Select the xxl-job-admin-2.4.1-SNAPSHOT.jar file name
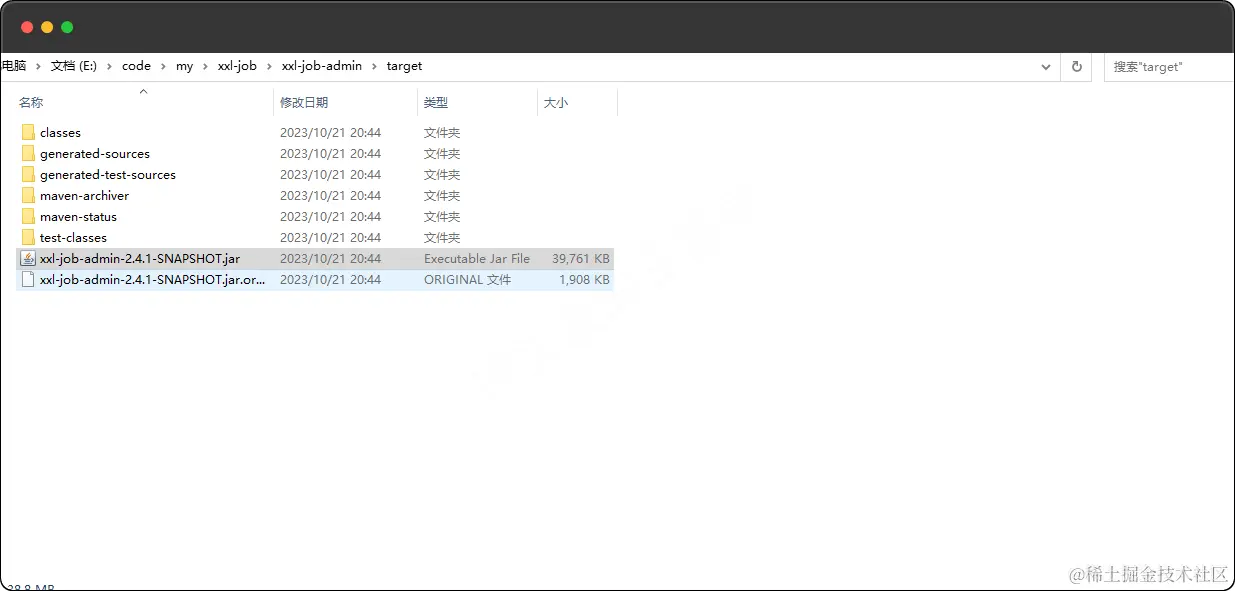 pos(140,258)
